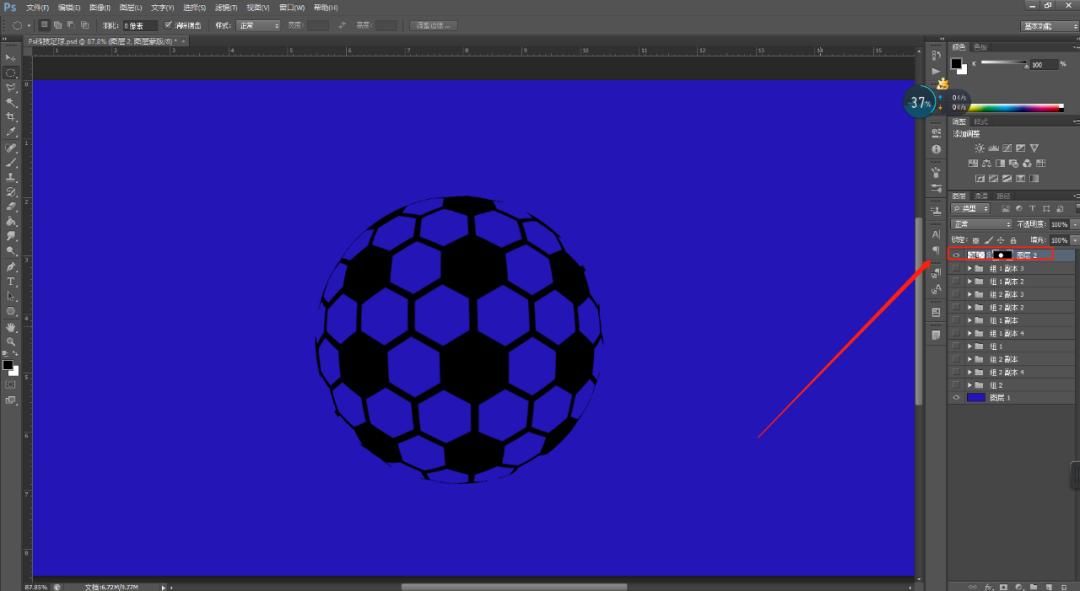Click the feather (羽化) input field
This screenshot has width=1080, height=591.
(140, 25)
